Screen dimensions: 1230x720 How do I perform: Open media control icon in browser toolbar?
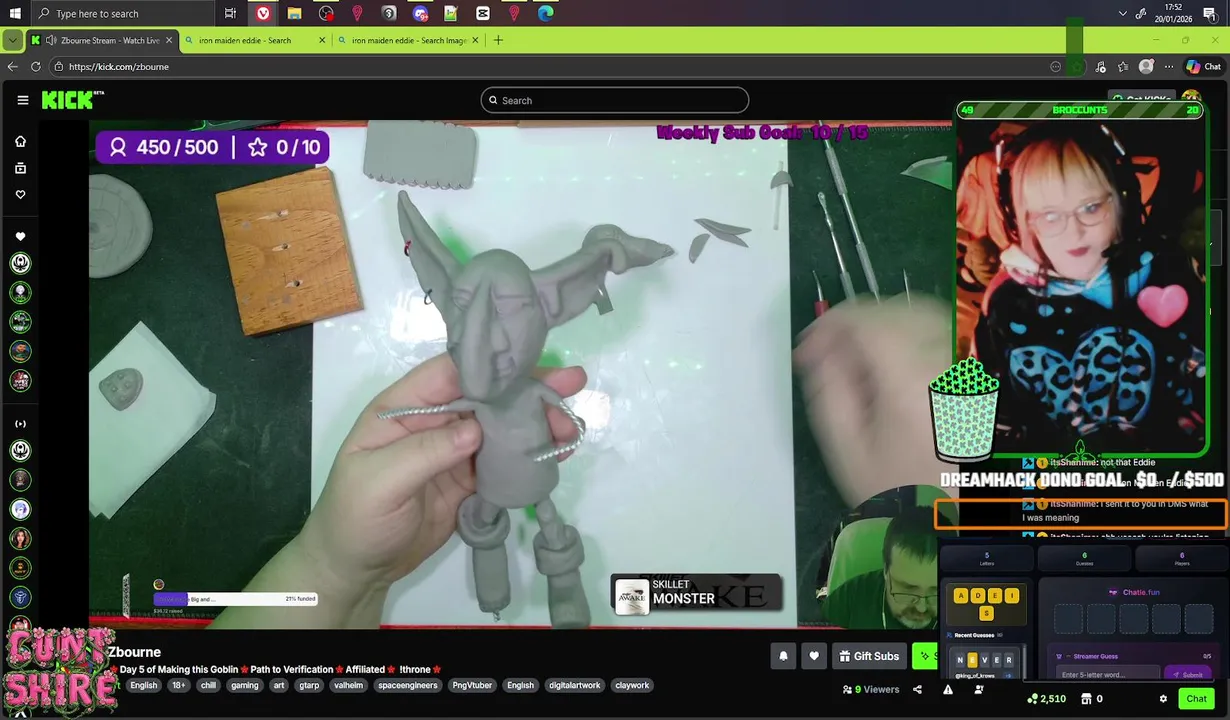pos(1101,67)
